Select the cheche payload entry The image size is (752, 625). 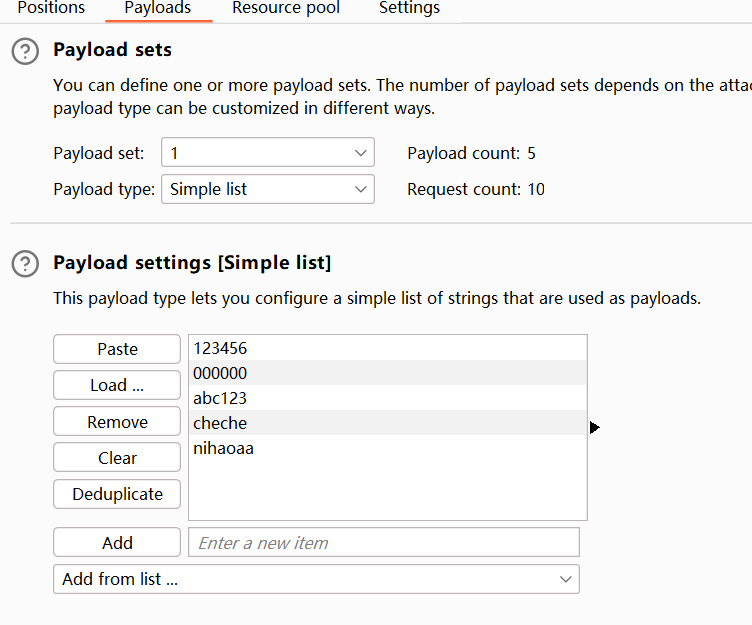pyautogui.click(x=388, y=423)
